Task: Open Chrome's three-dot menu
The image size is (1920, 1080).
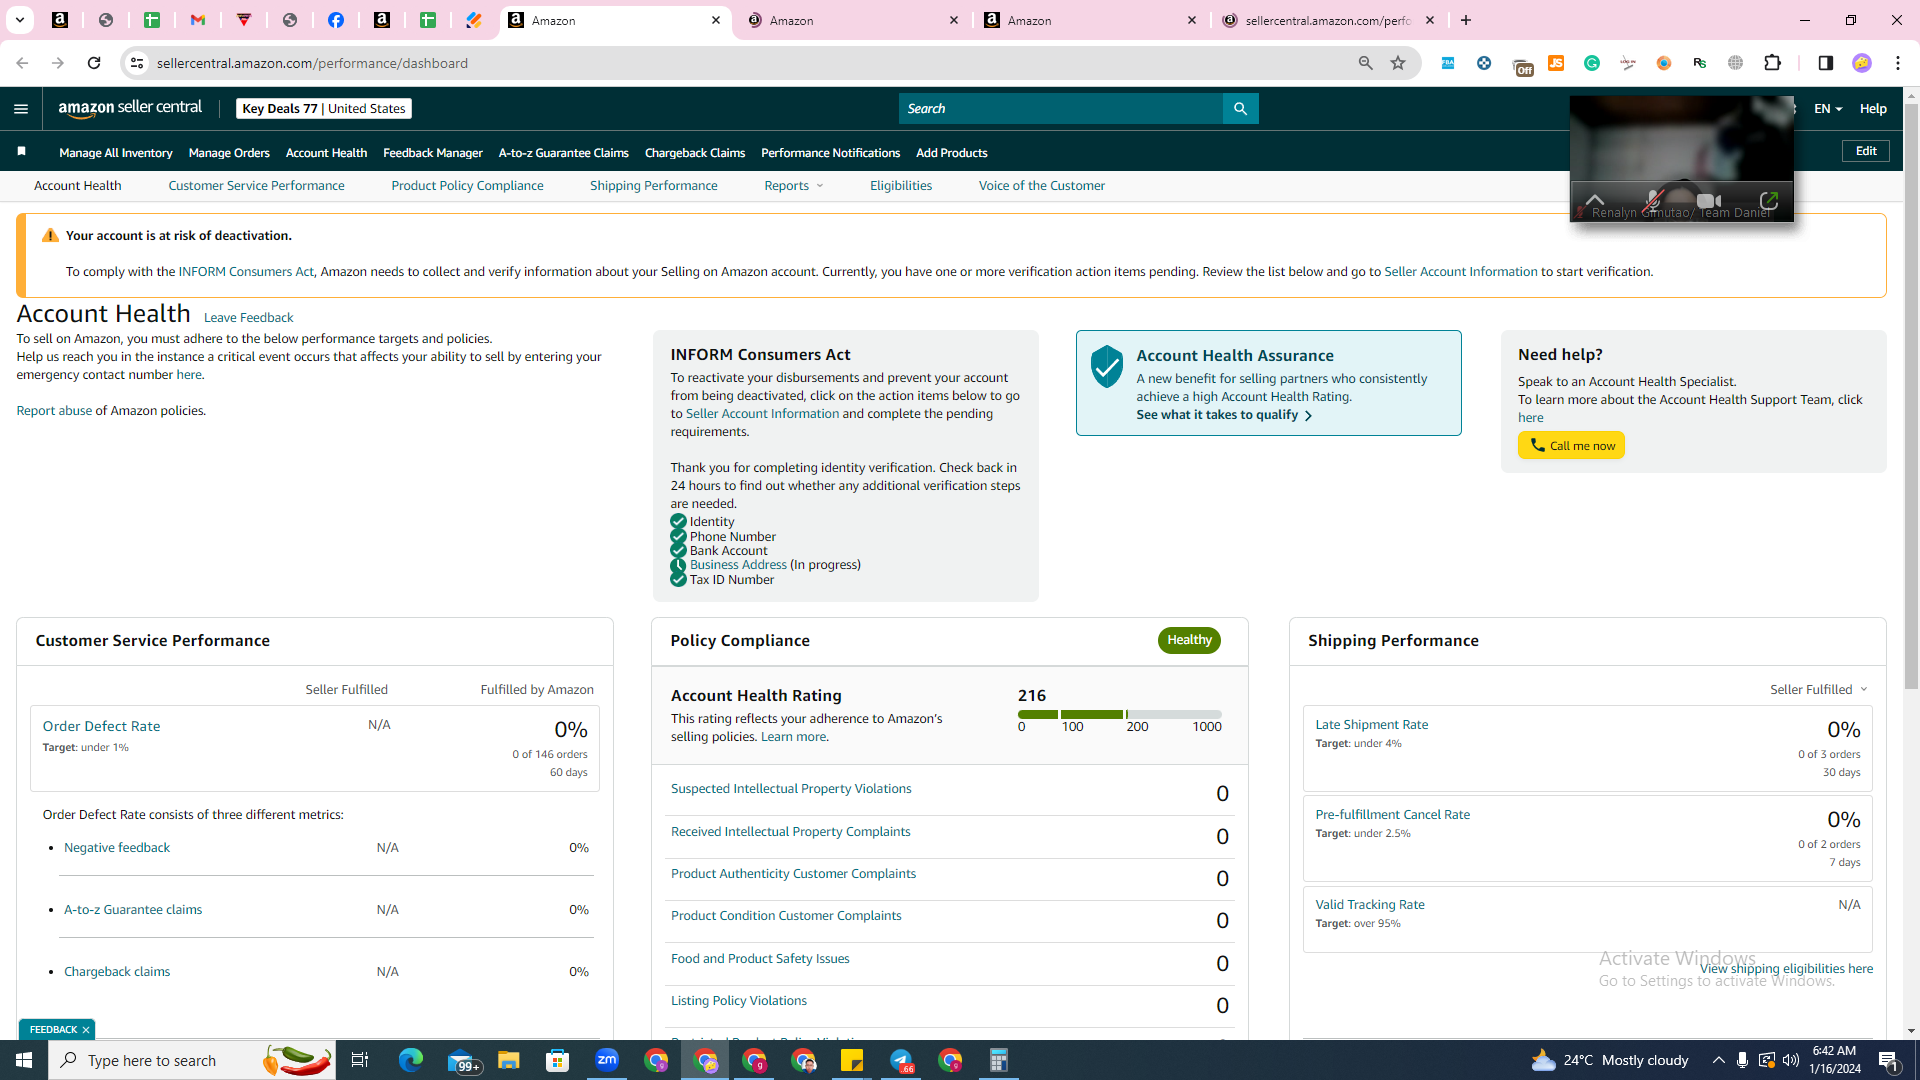Action: click(1898, 63)
